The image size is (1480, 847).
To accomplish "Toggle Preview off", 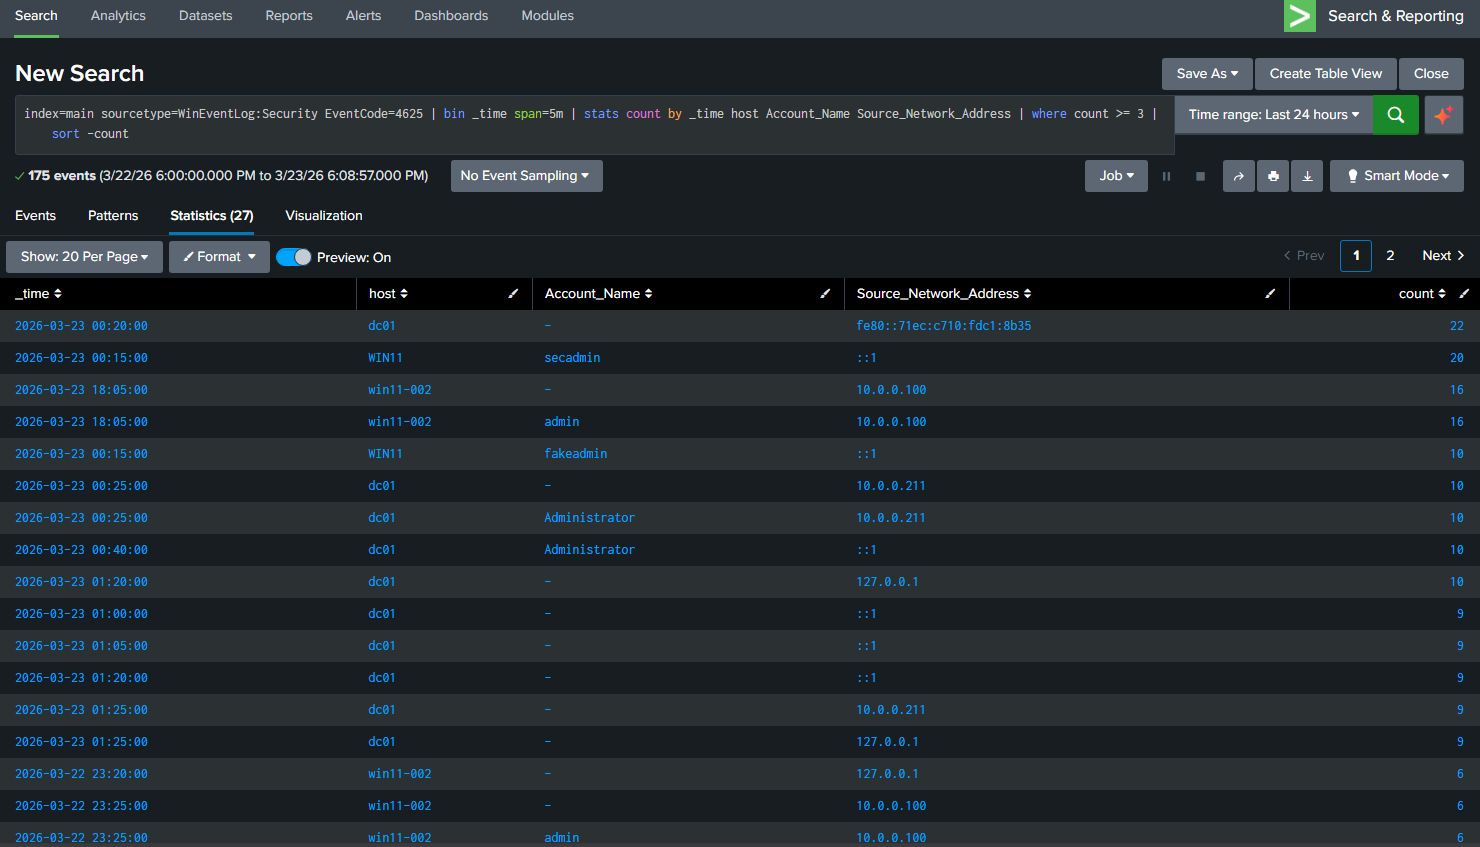I will coord(293,257).
